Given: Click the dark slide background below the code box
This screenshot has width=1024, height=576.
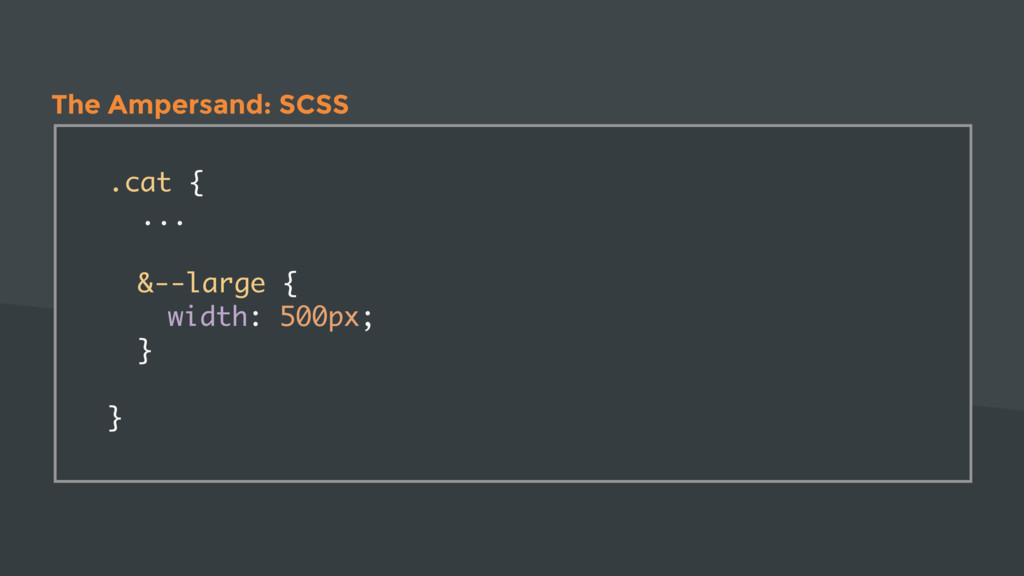Looking at the screenshot, I should click(512, 529).
